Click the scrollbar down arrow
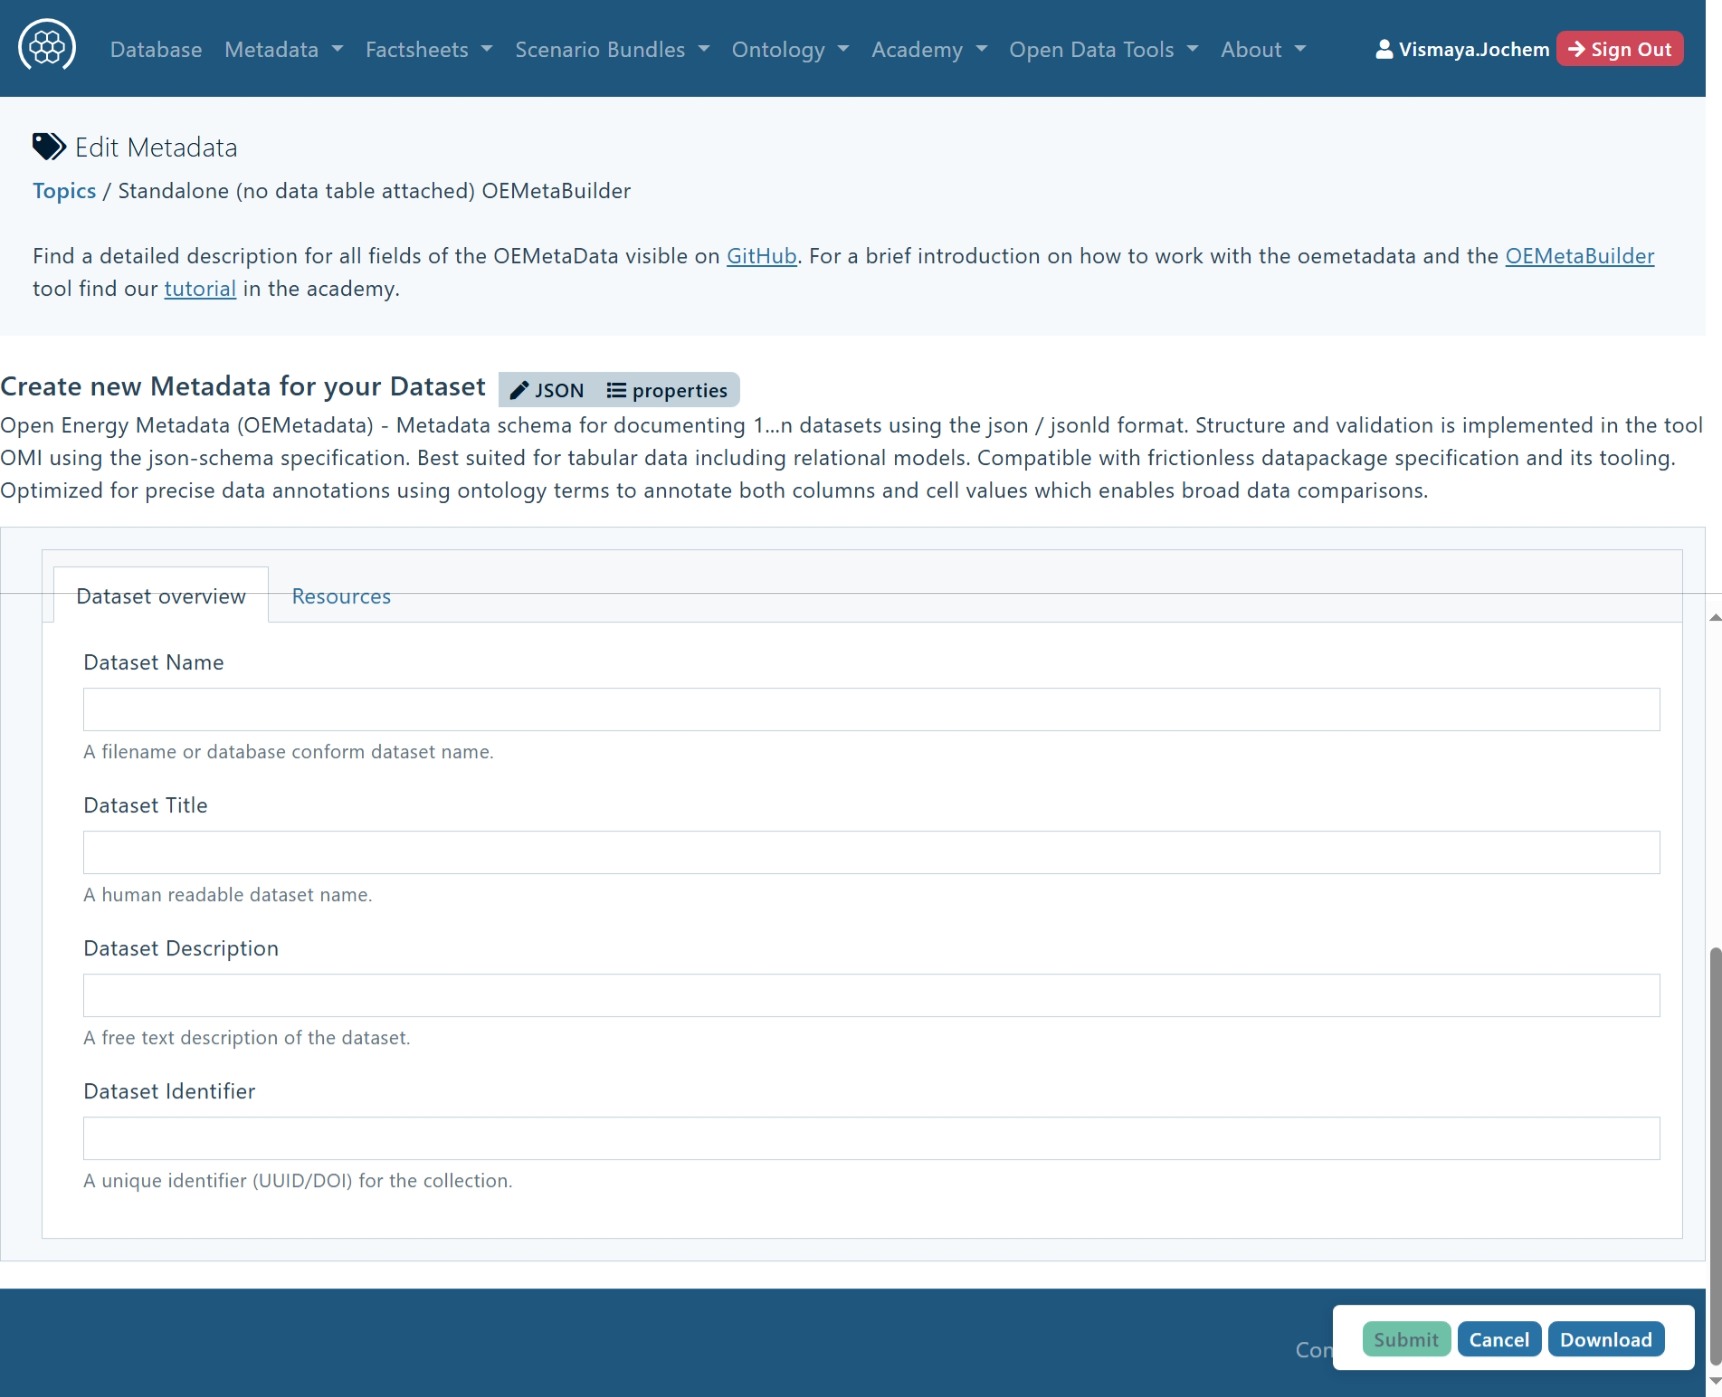Viewport: 1722px width, 1397px height. coord(1714,1381)
